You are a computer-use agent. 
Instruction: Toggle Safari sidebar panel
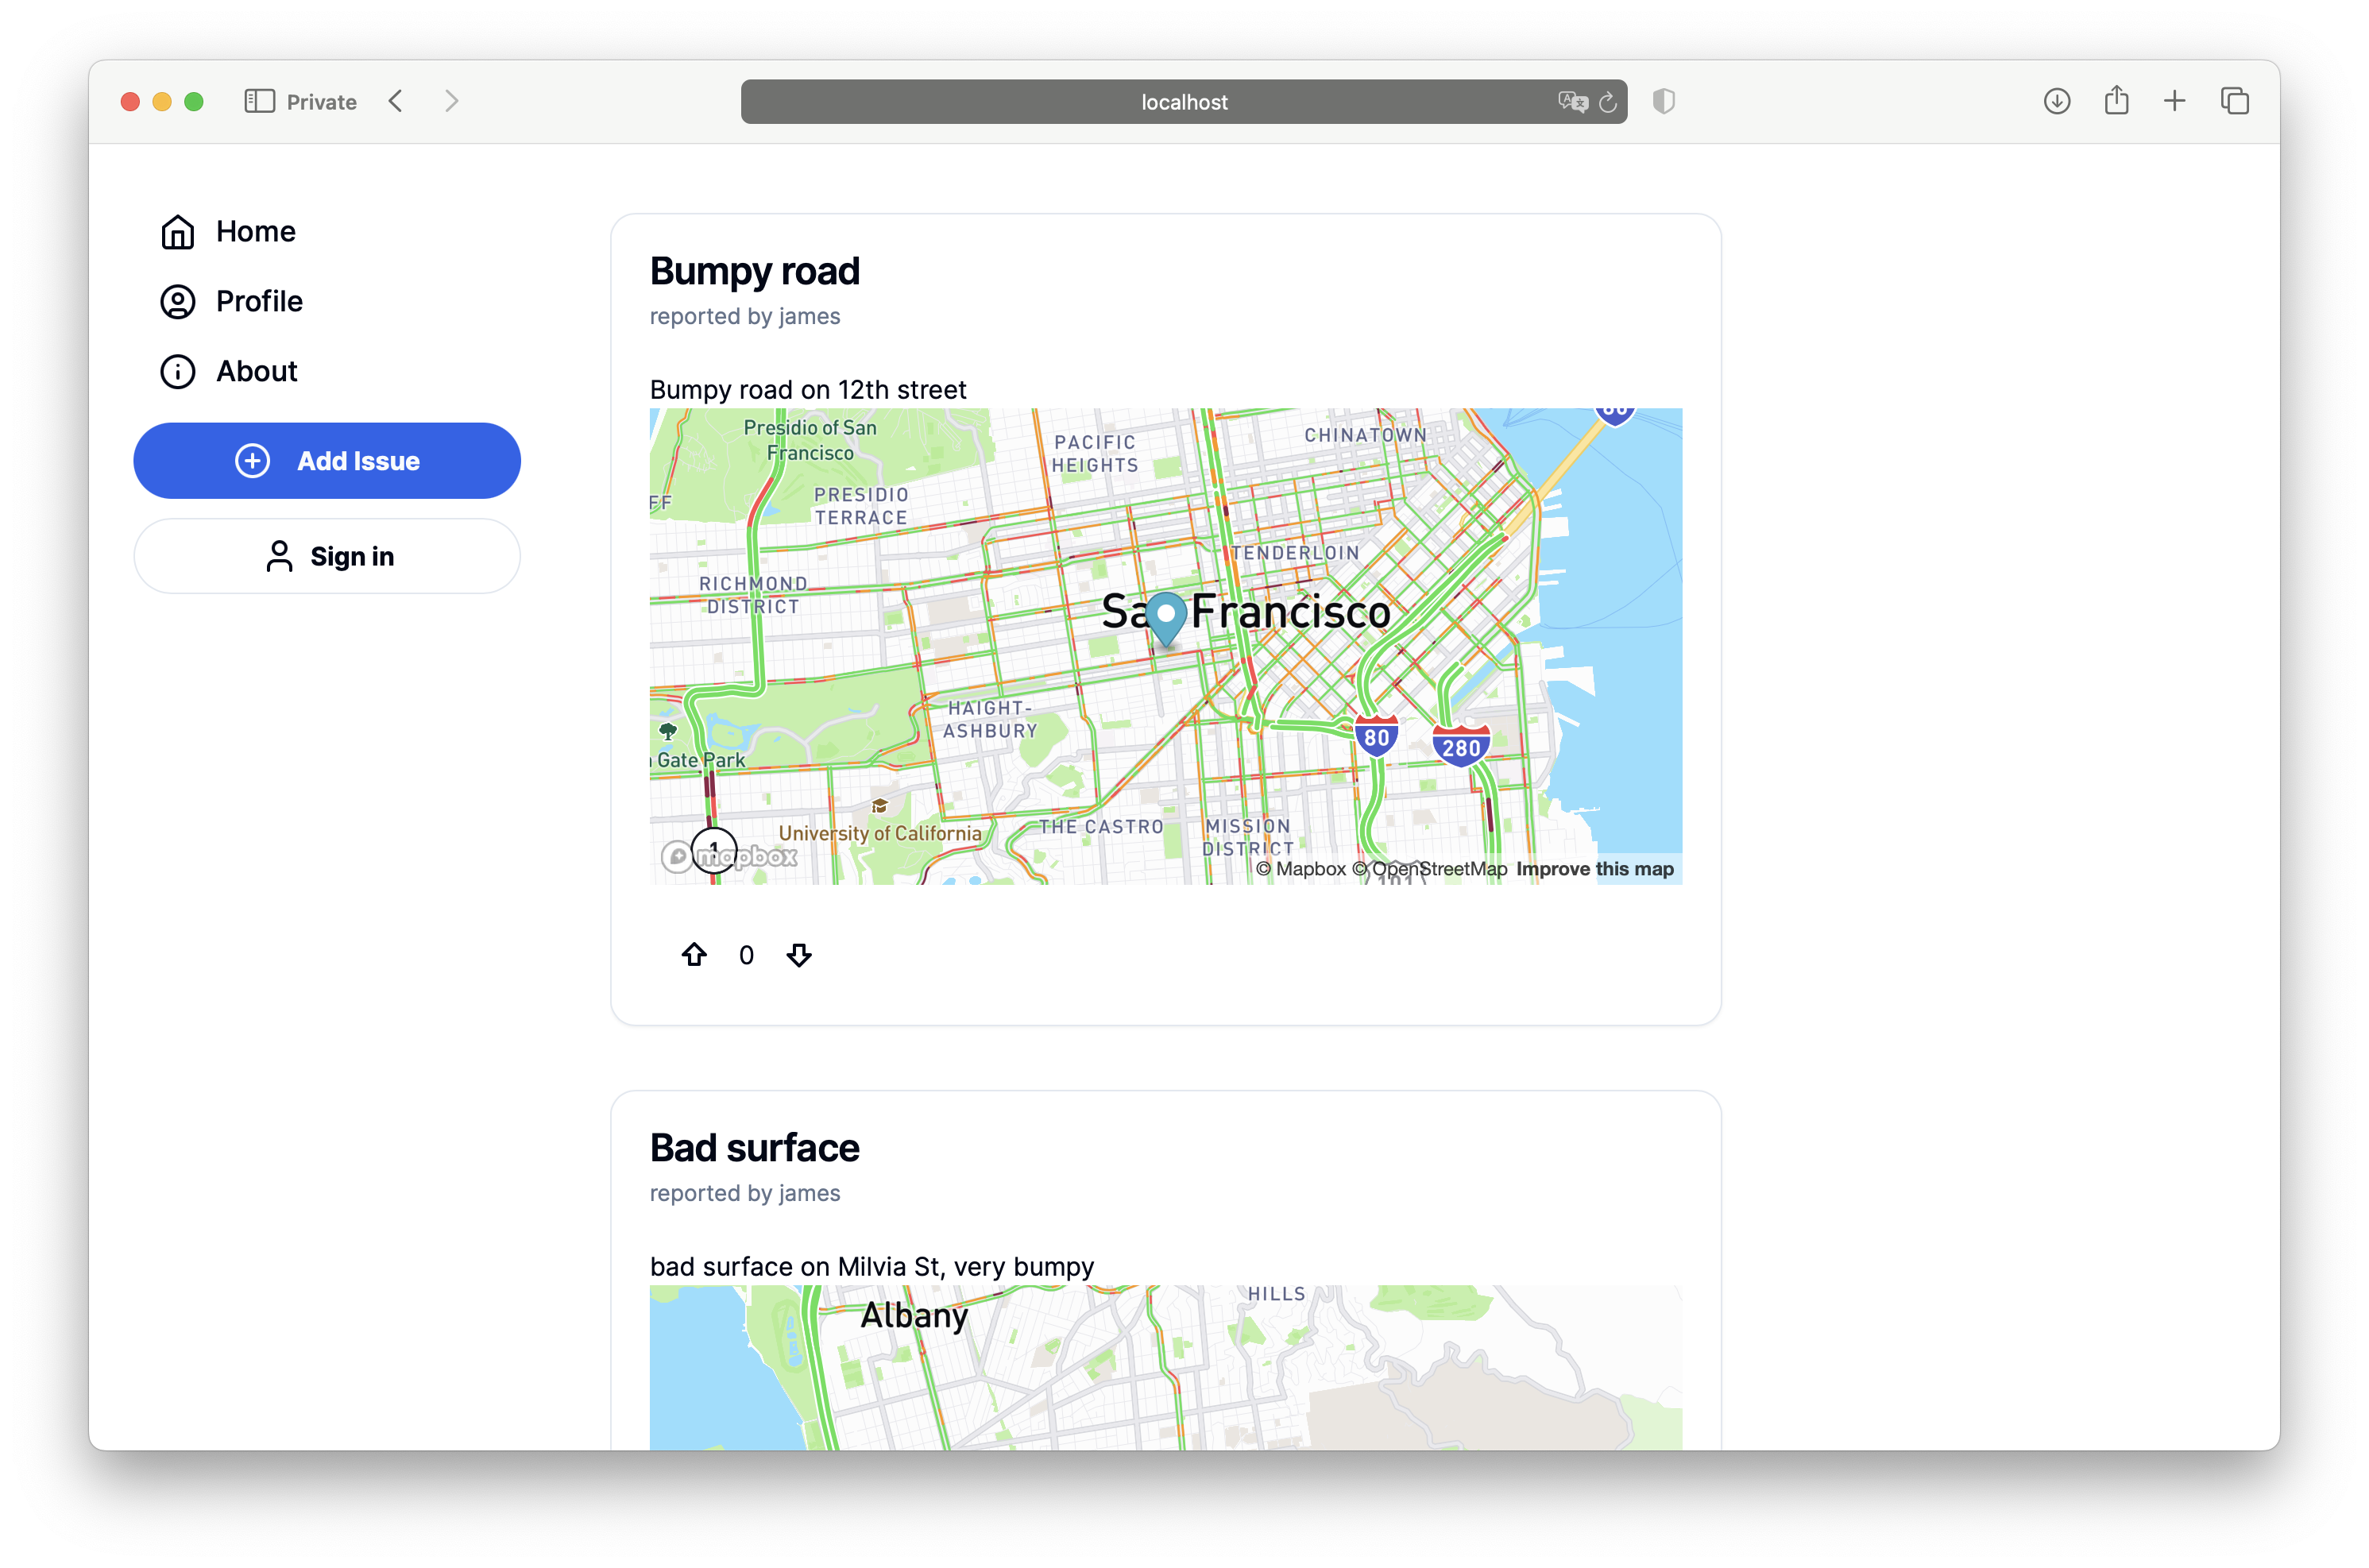[259, 101]
